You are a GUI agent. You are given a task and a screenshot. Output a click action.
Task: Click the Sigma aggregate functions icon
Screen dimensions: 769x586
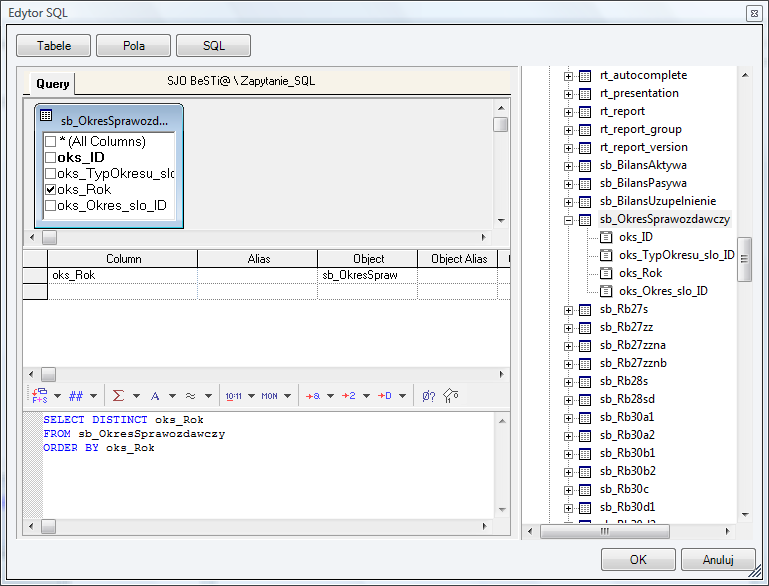(118, 395)
